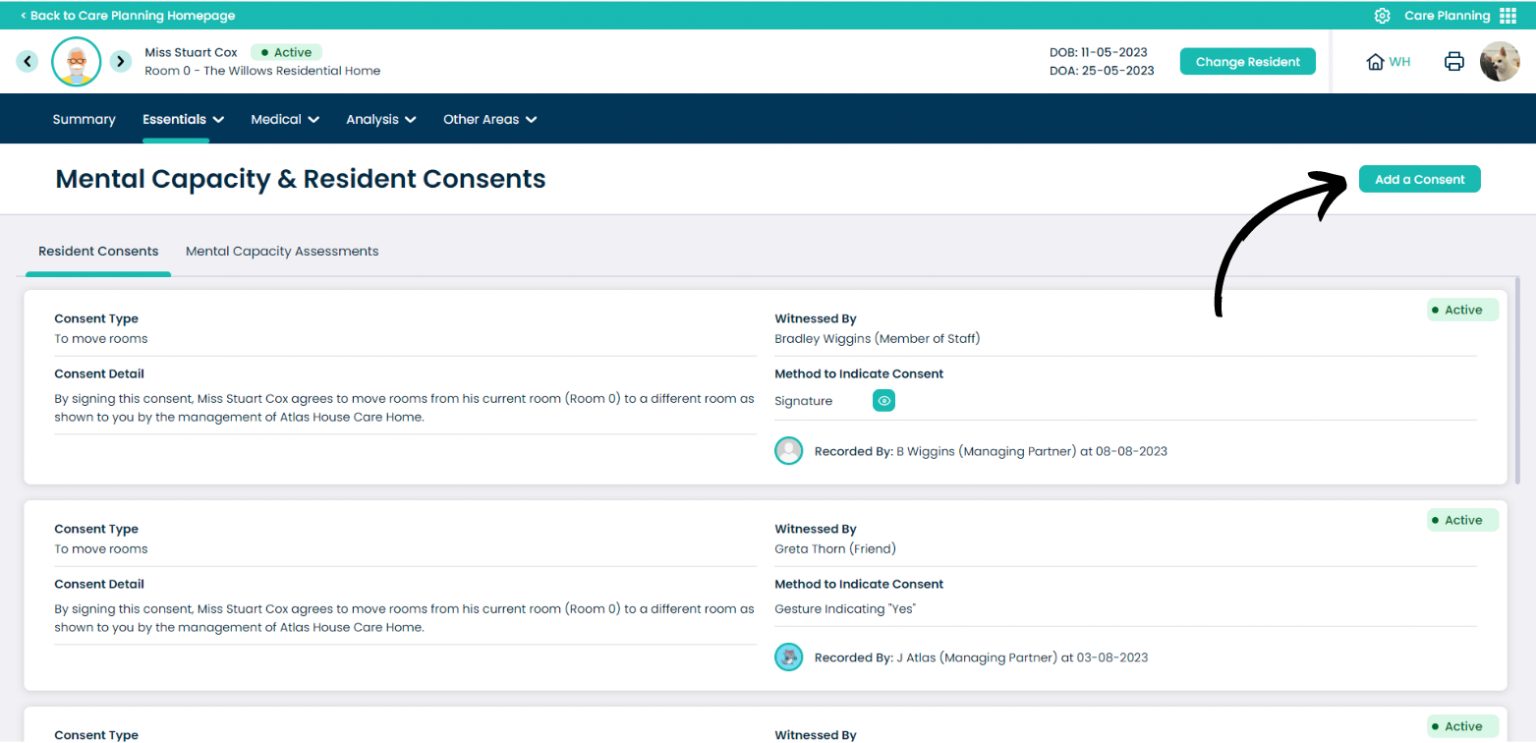Click J Atlas' Recorded By avatar
Image resolution: width=1536 pixels, height=743 pixels.
(789, 657)
